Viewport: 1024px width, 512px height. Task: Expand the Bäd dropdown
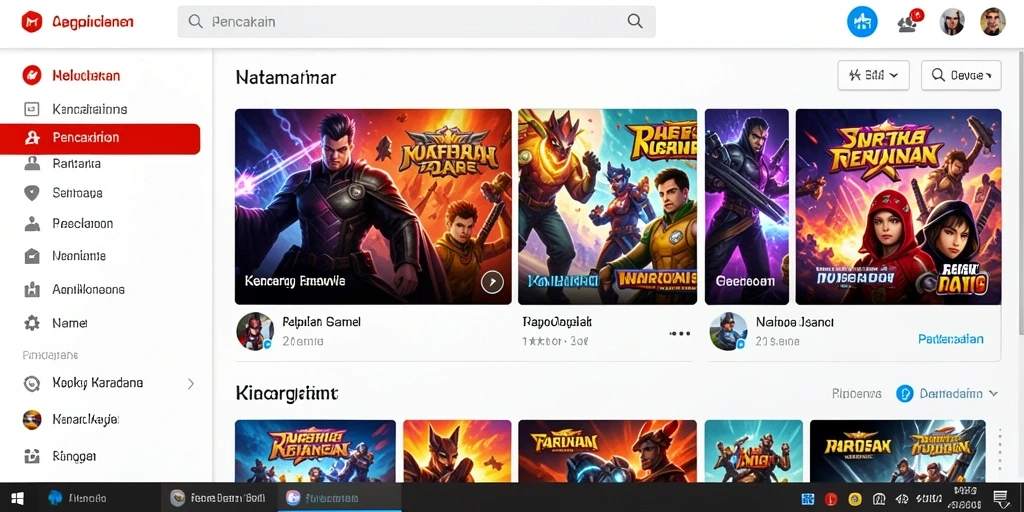point(874,75)
